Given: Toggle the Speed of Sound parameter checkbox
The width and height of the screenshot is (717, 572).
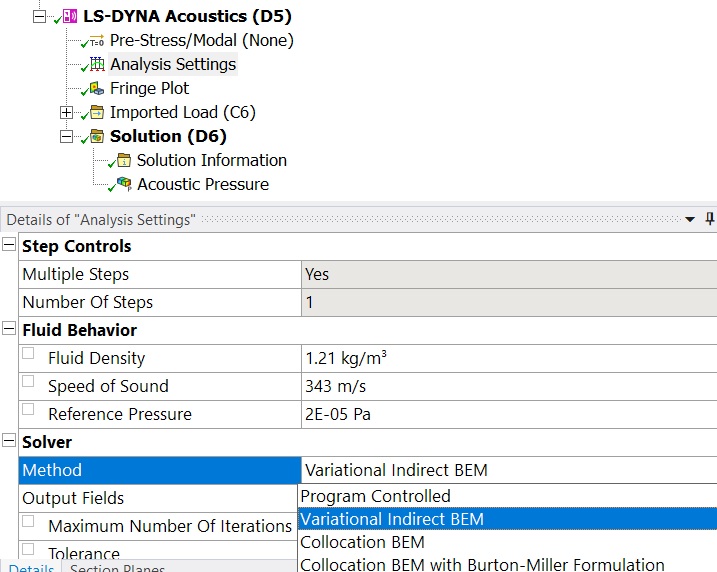Looking at the screenshot, I should click(28, 381).
